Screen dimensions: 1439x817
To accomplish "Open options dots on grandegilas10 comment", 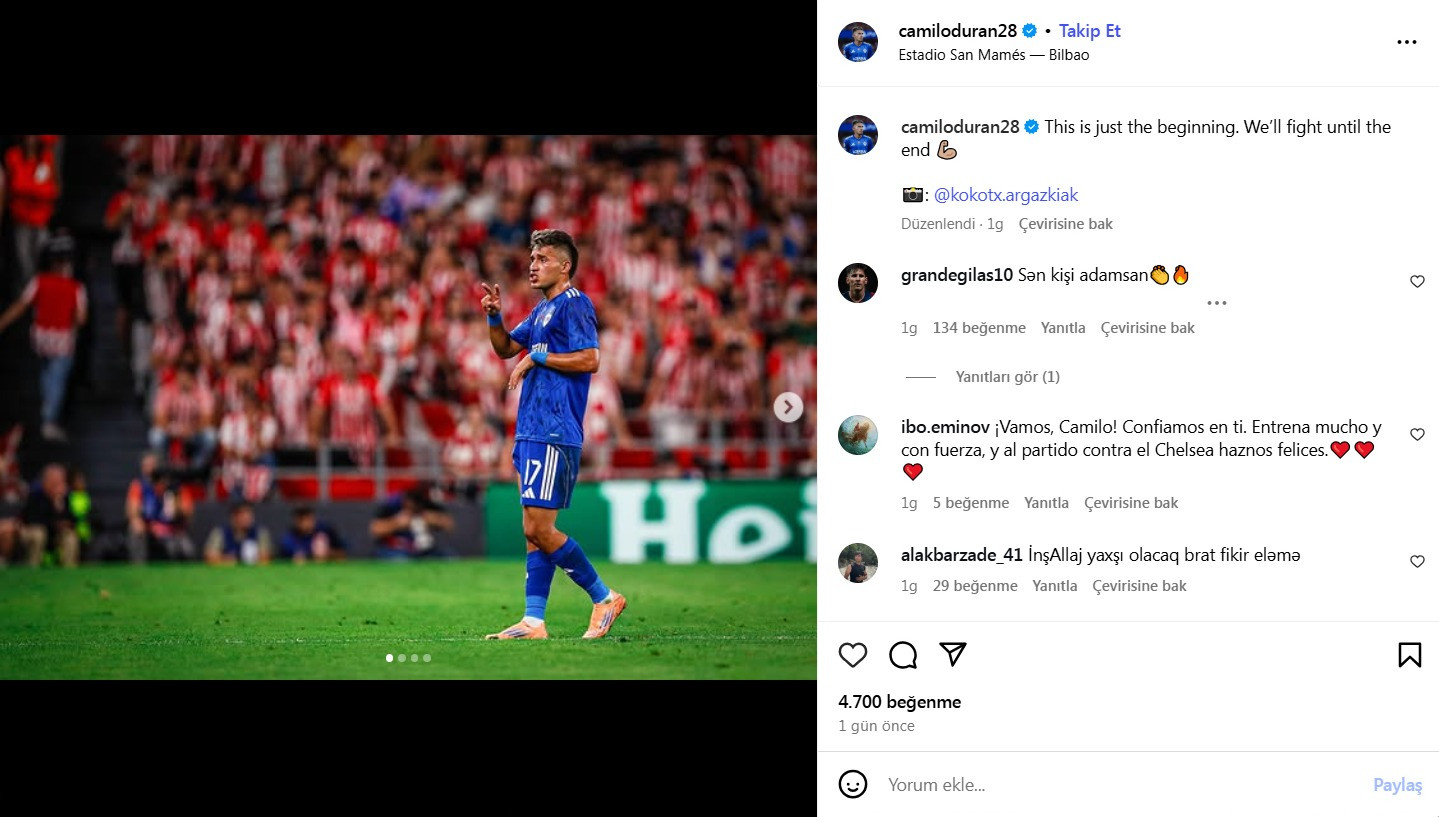I will (1216, 303).
